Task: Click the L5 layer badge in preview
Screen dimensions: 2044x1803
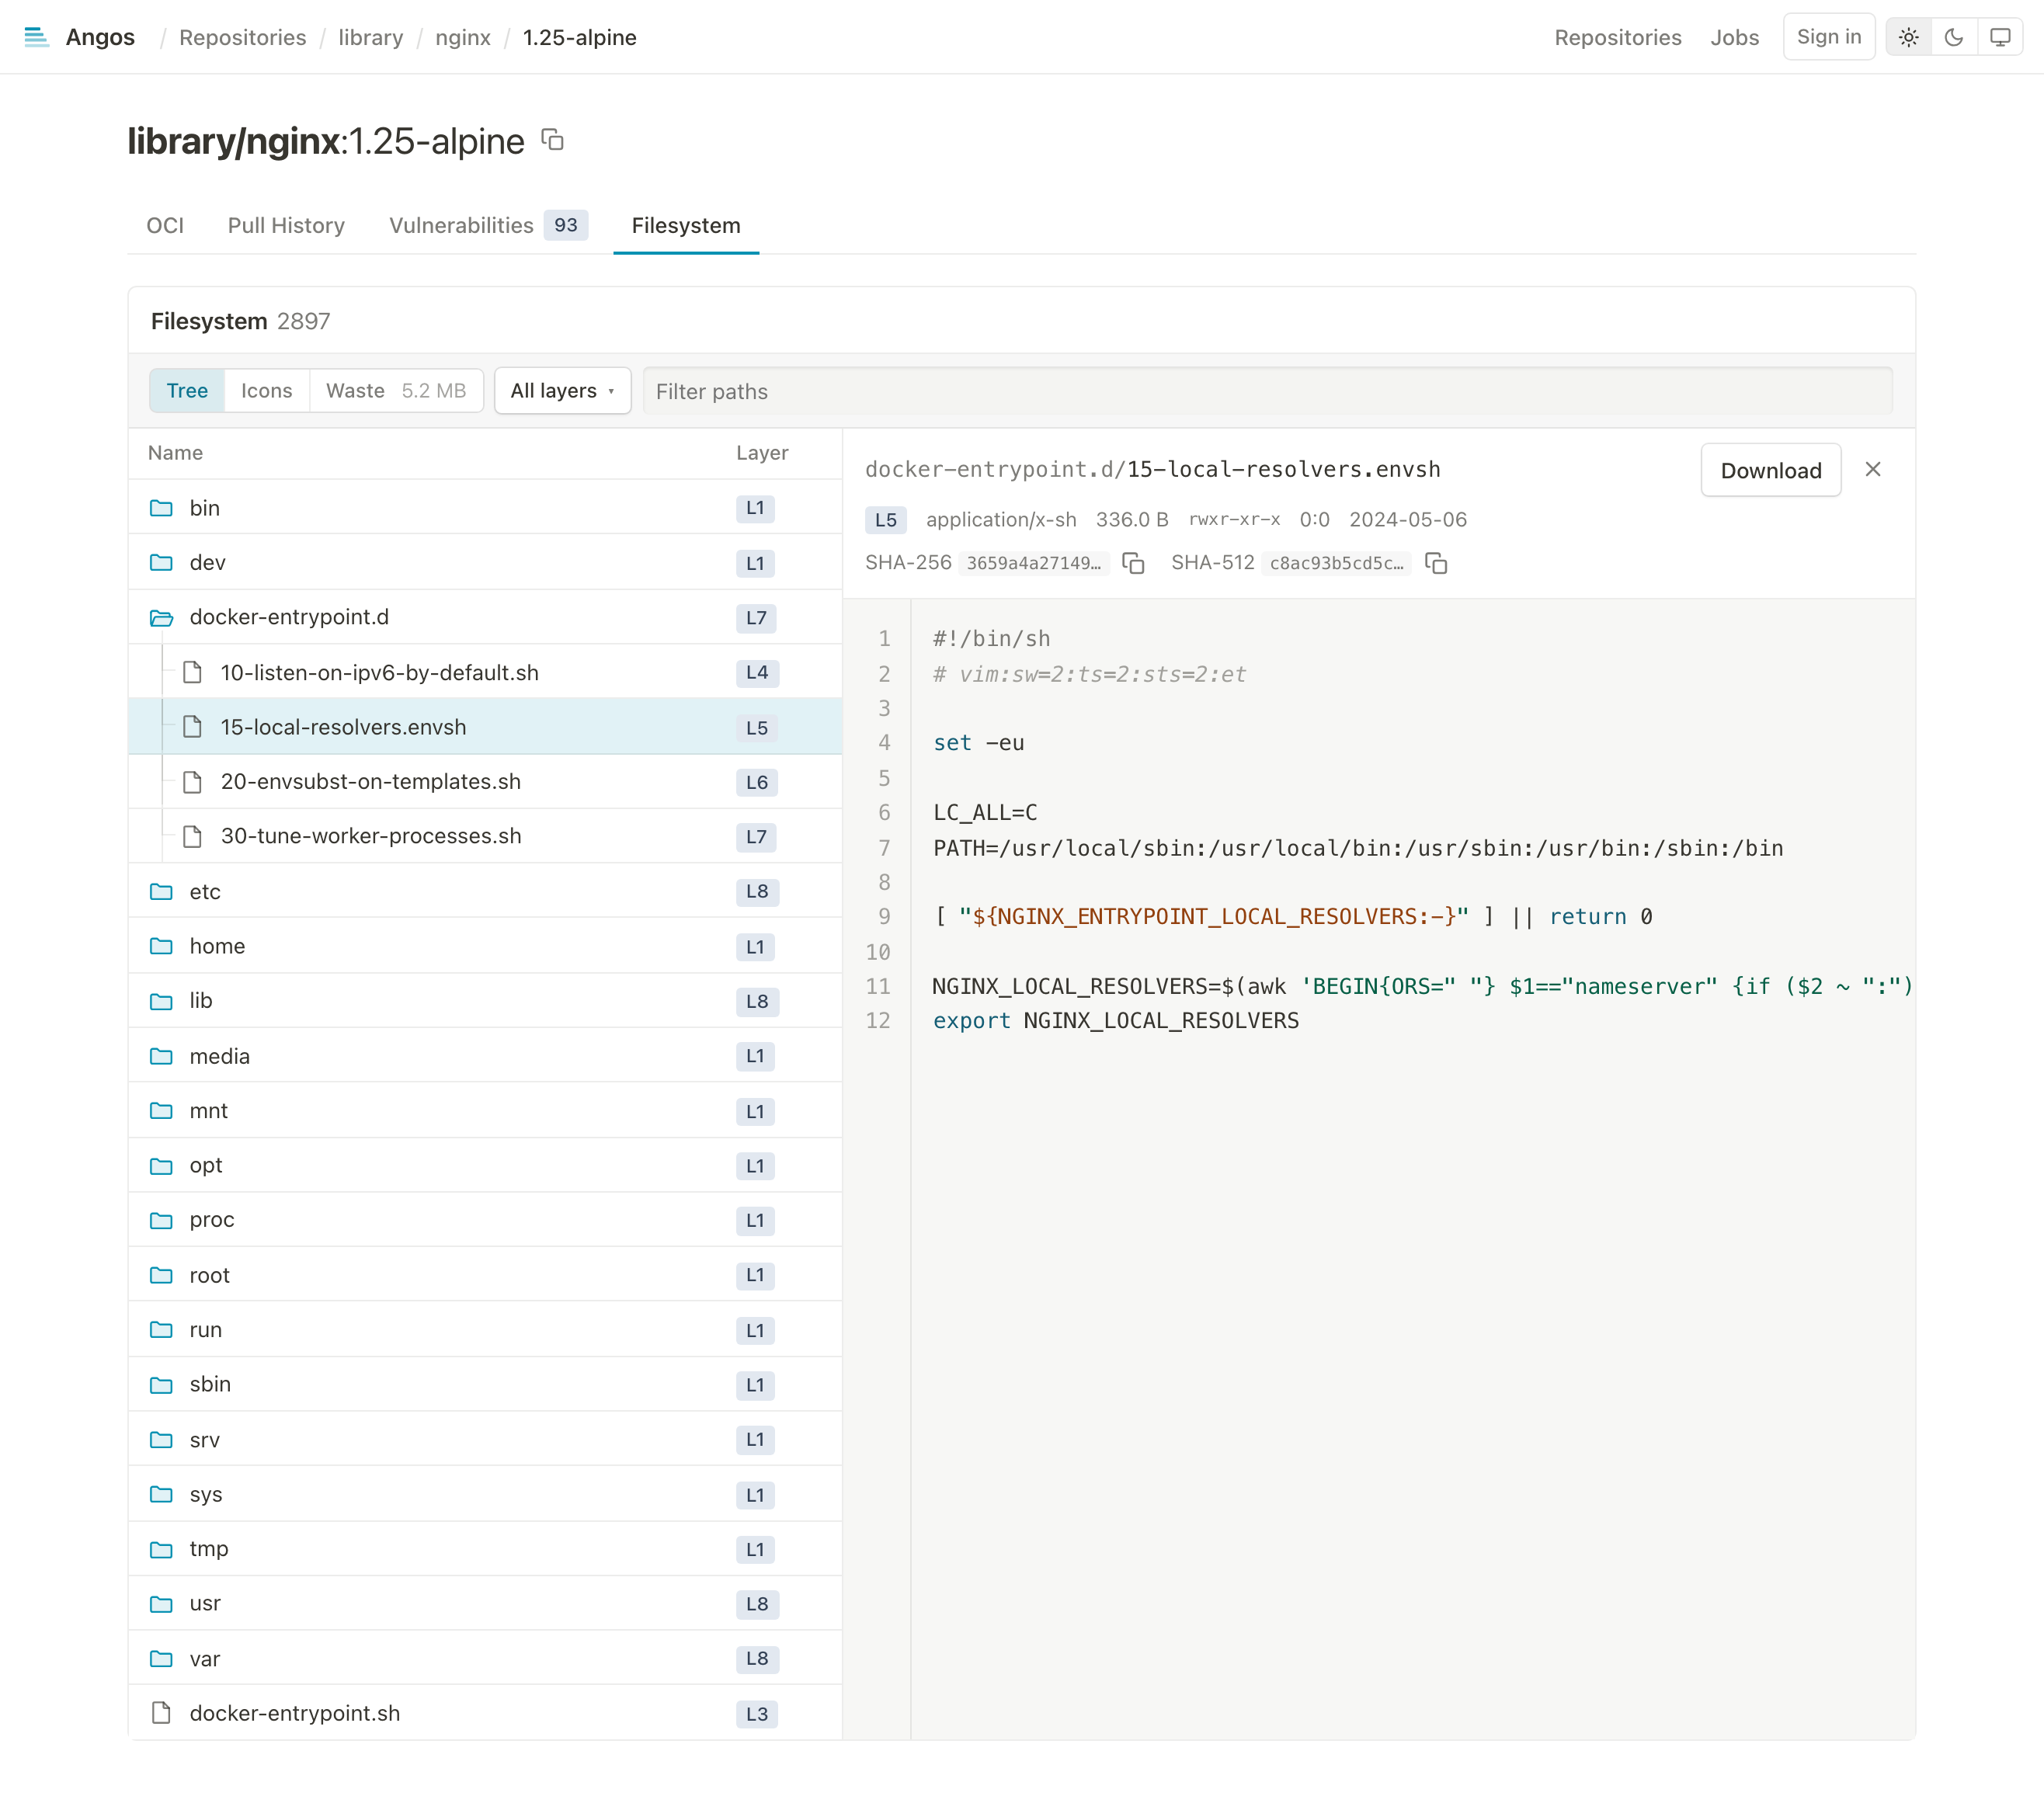Action: pos(885,520)
